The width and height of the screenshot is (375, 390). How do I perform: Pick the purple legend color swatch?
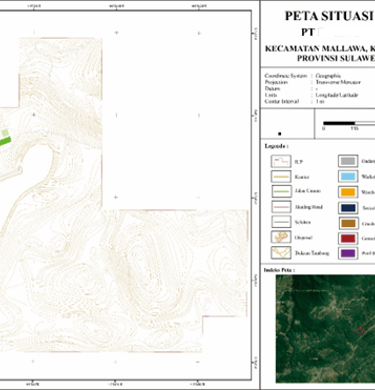(348, 253)
